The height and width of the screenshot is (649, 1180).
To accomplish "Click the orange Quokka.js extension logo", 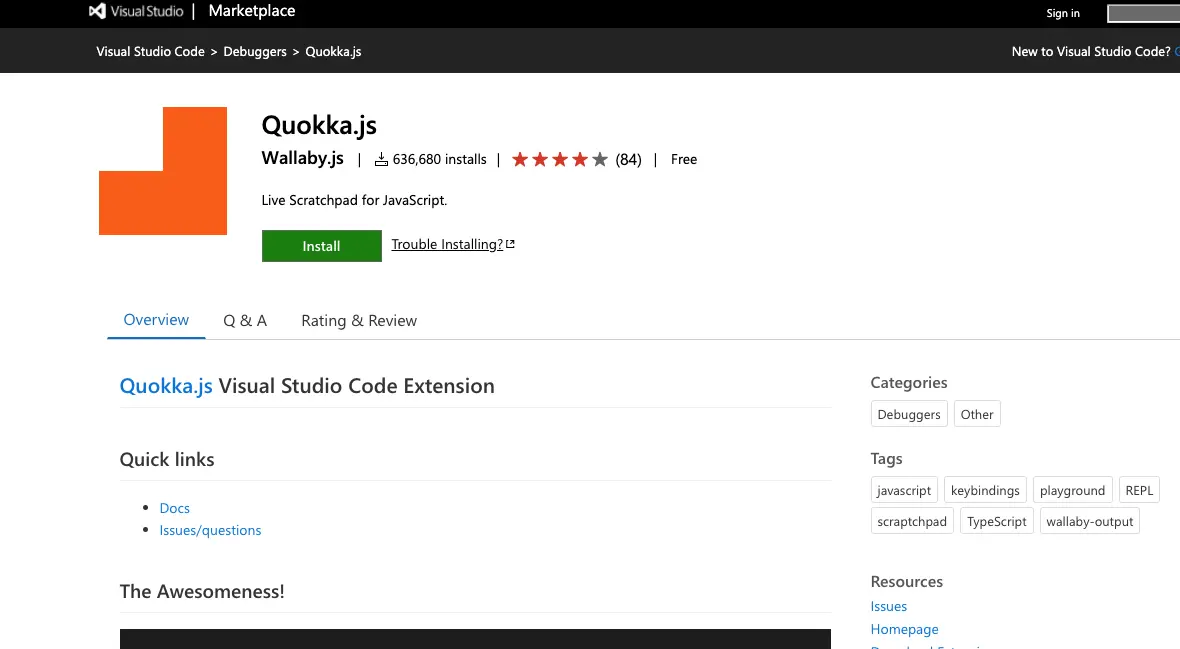I will (163, 171).
